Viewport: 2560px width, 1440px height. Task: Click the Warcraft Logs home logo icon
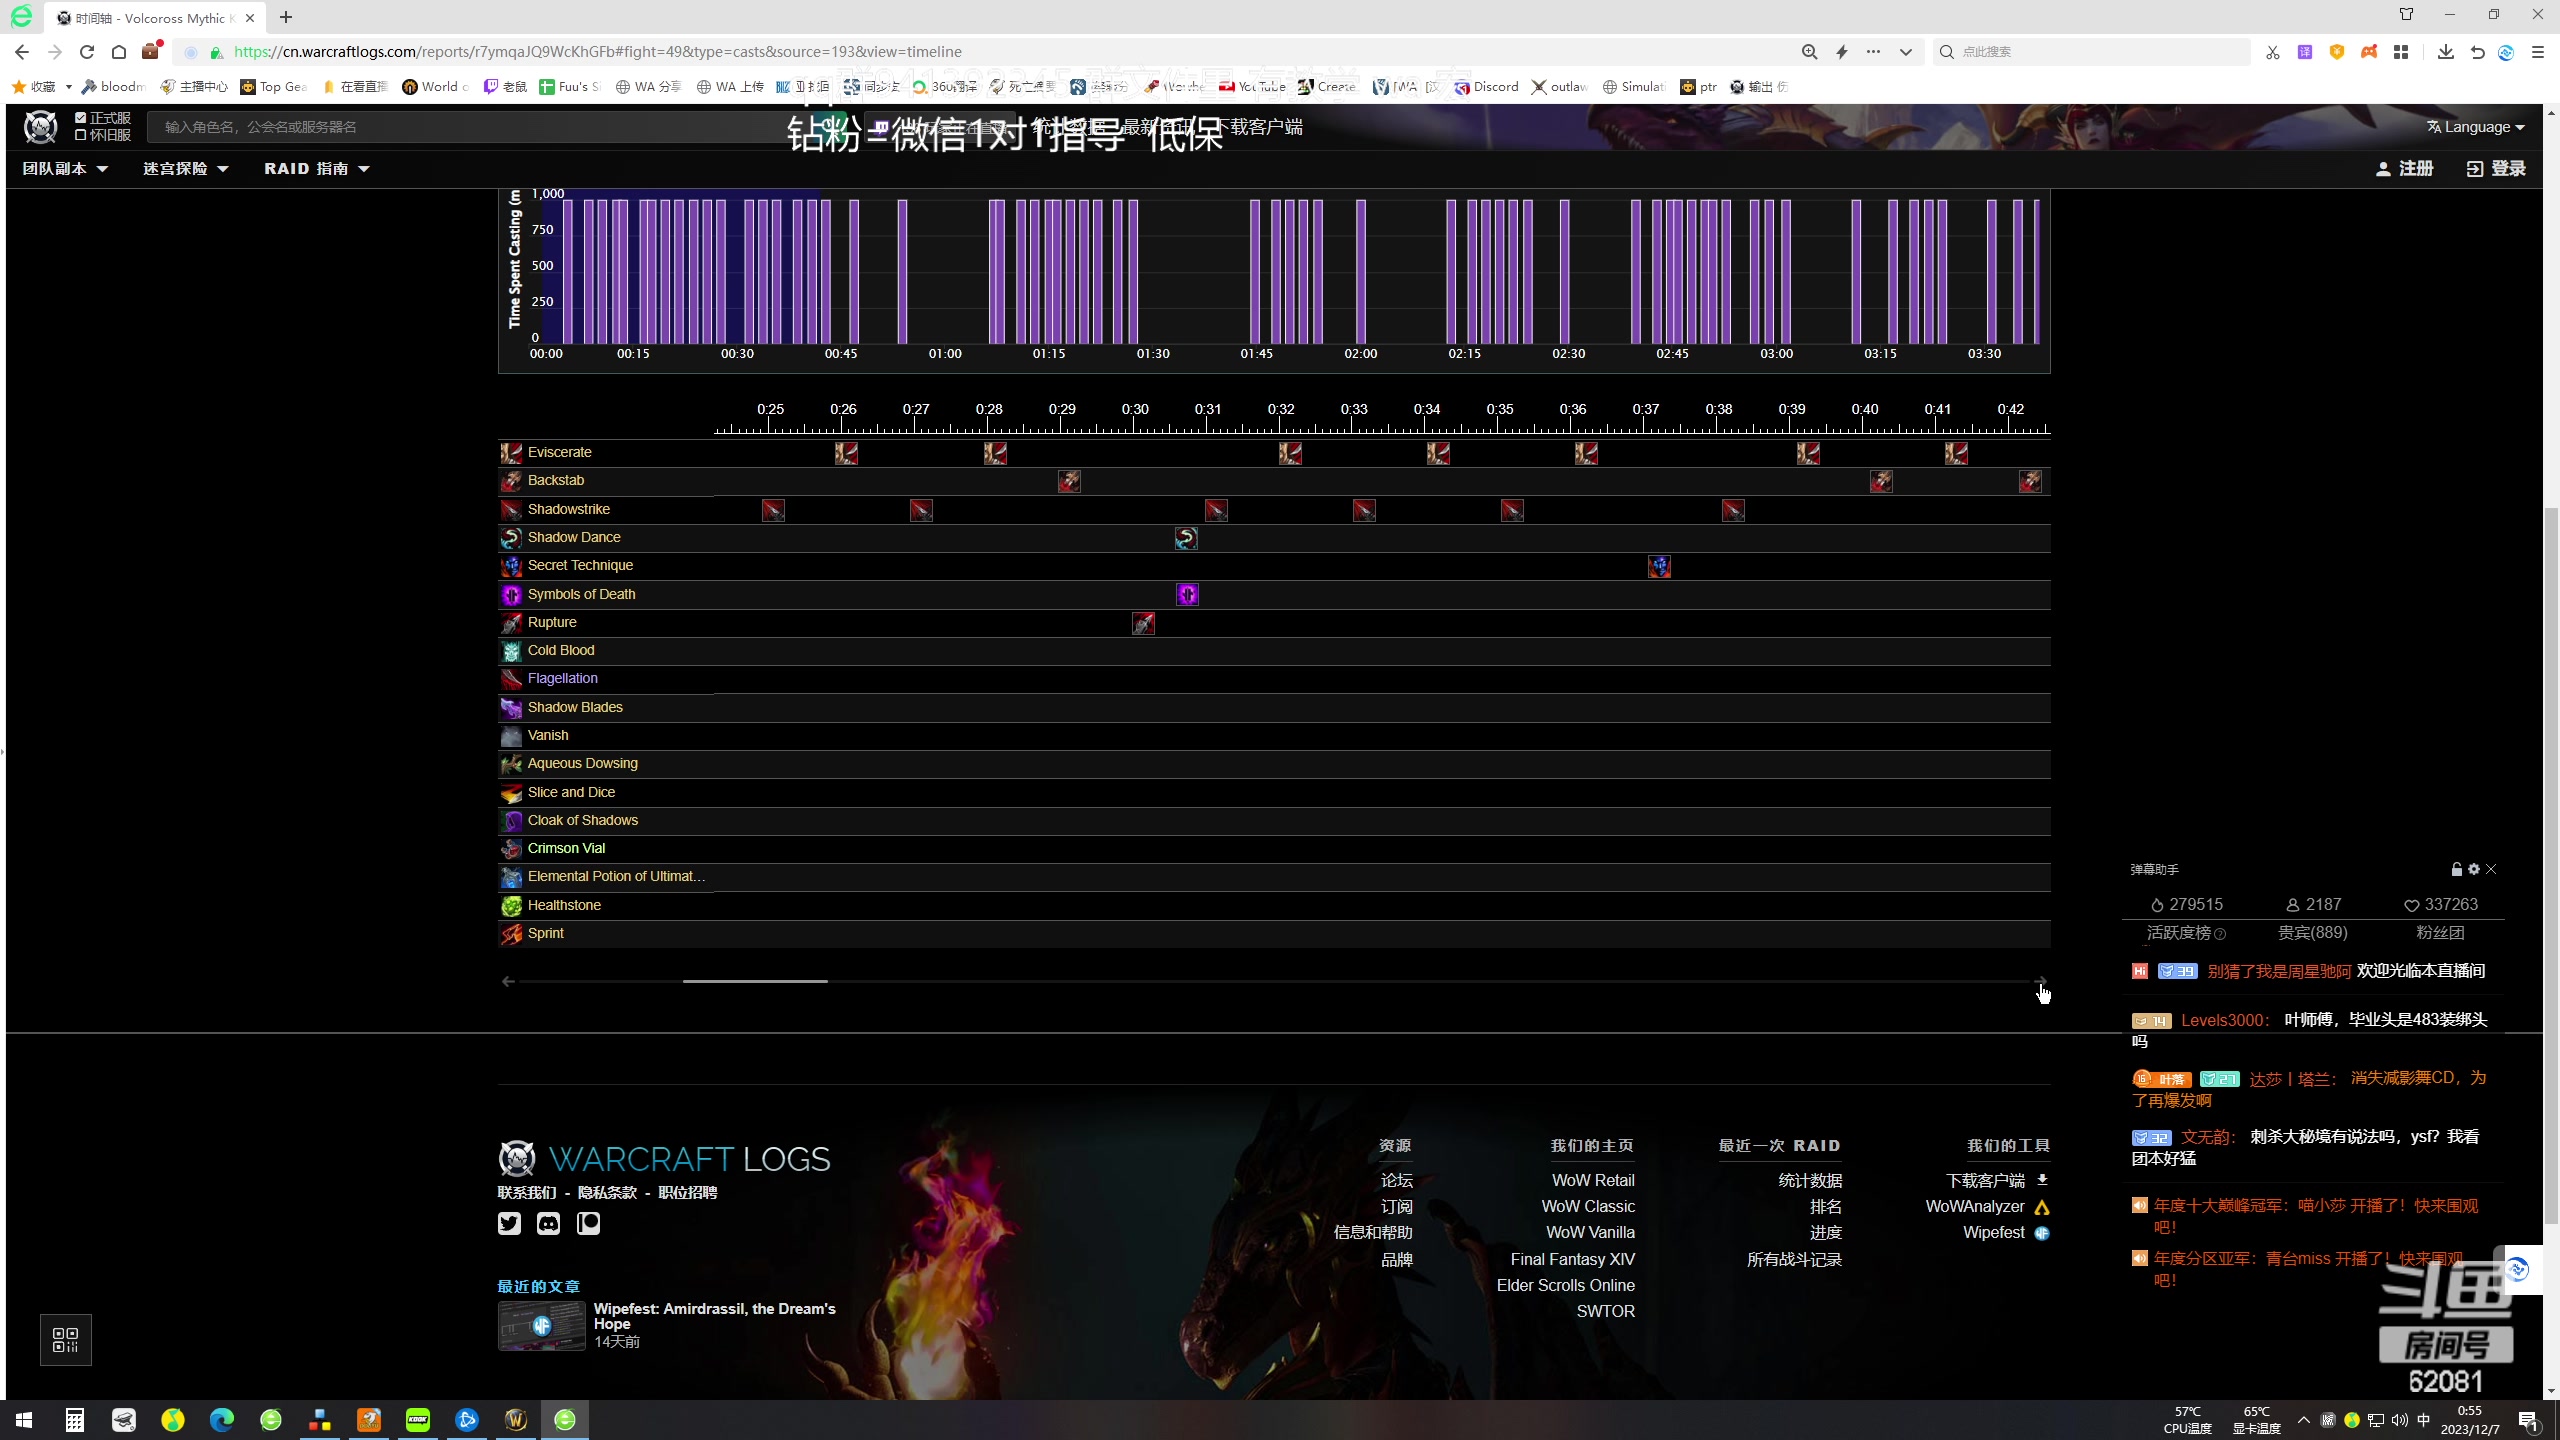40,127
